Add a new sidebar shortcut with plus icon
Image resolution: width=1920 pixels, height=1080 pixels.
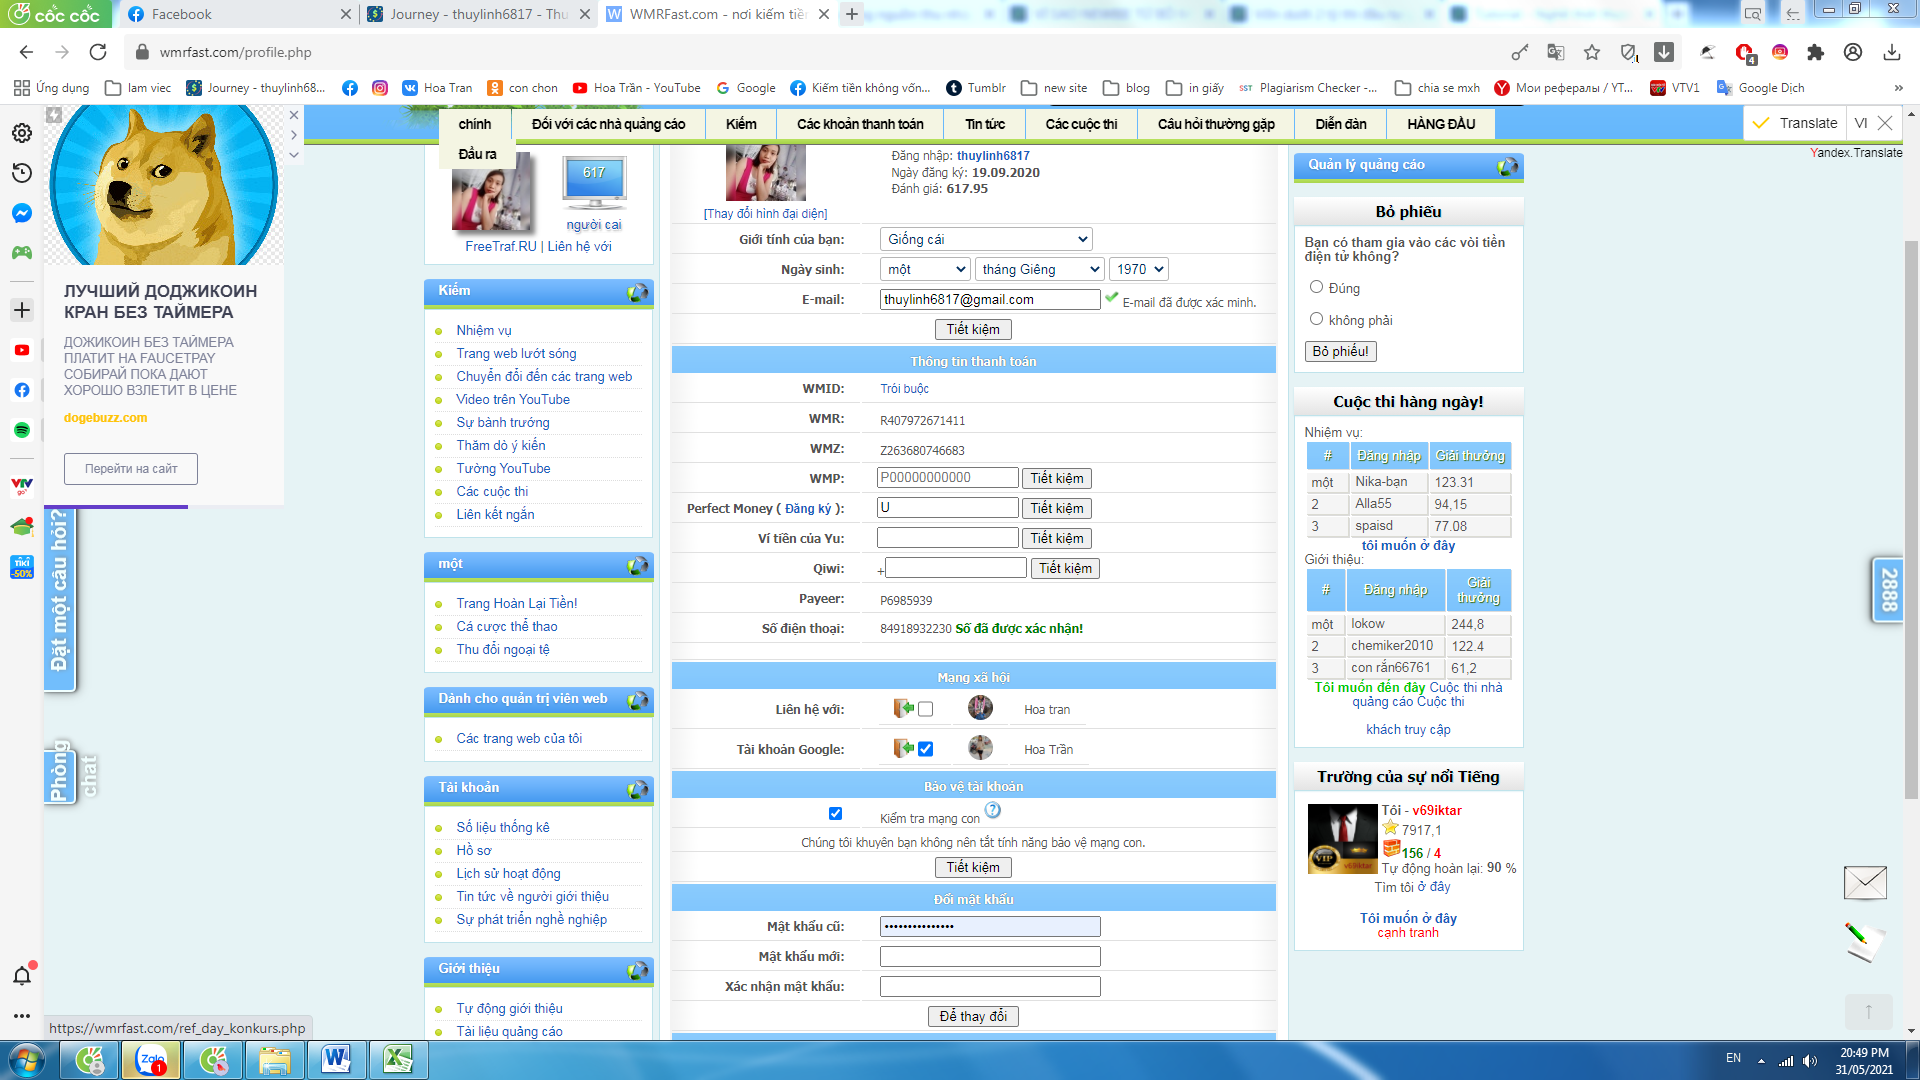(21, 310)
